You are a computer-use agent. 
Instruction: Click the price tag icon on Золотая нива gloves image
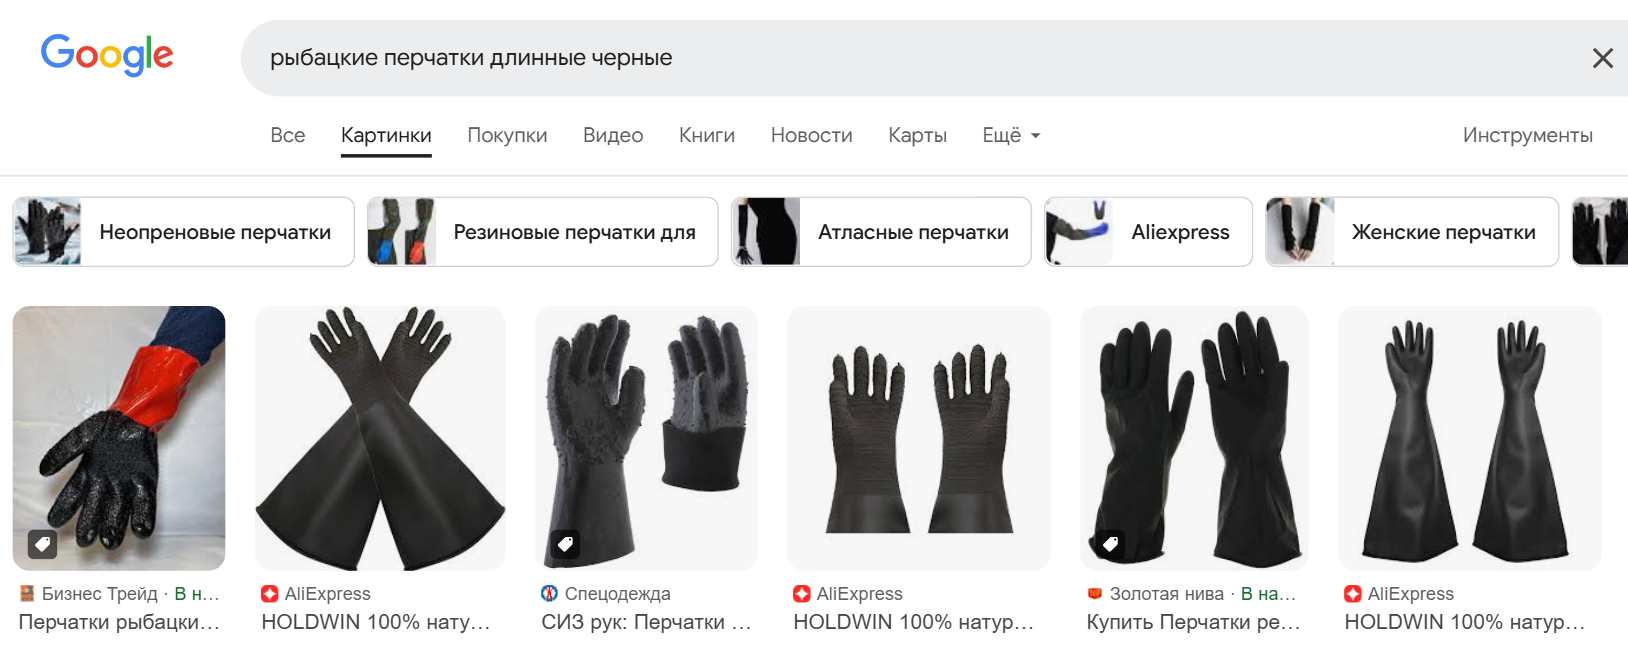tap(1110, 544)
